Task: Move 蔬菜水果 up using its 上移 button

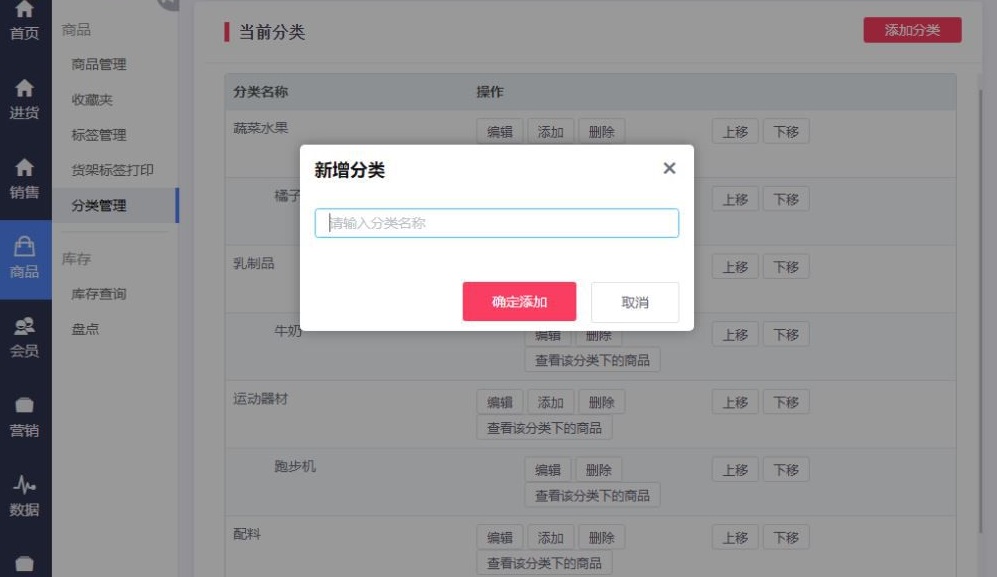Action: pos(736,131)
